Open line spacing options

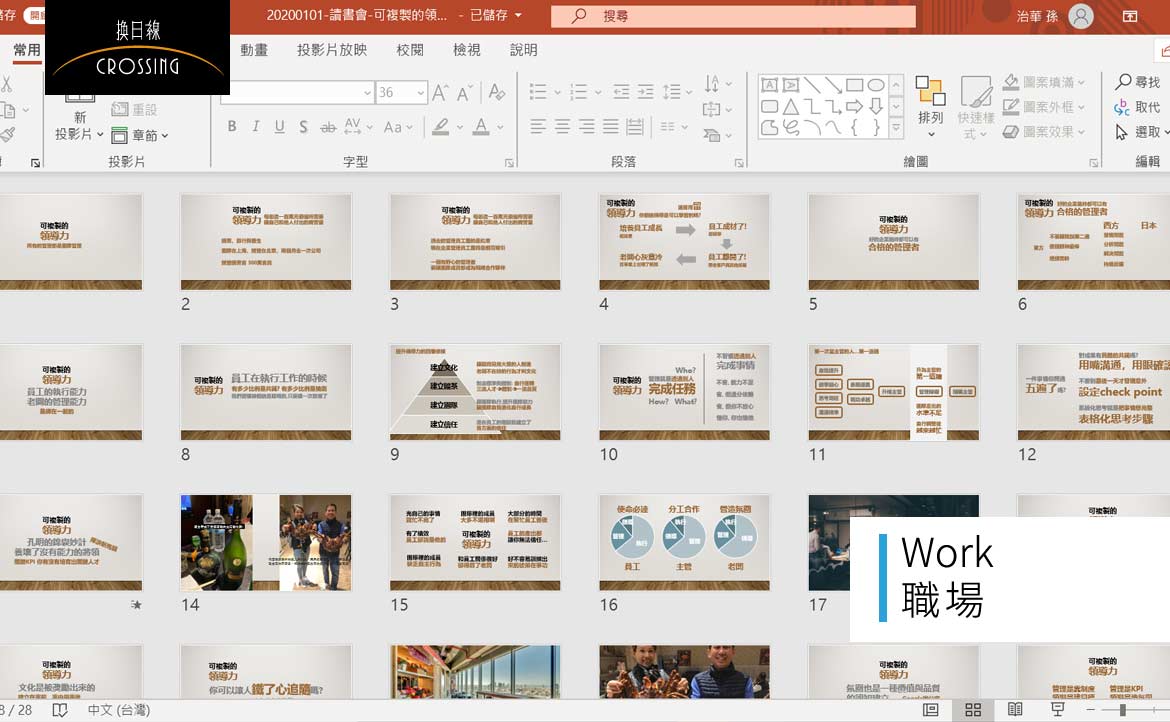click(x=677, y=92)
